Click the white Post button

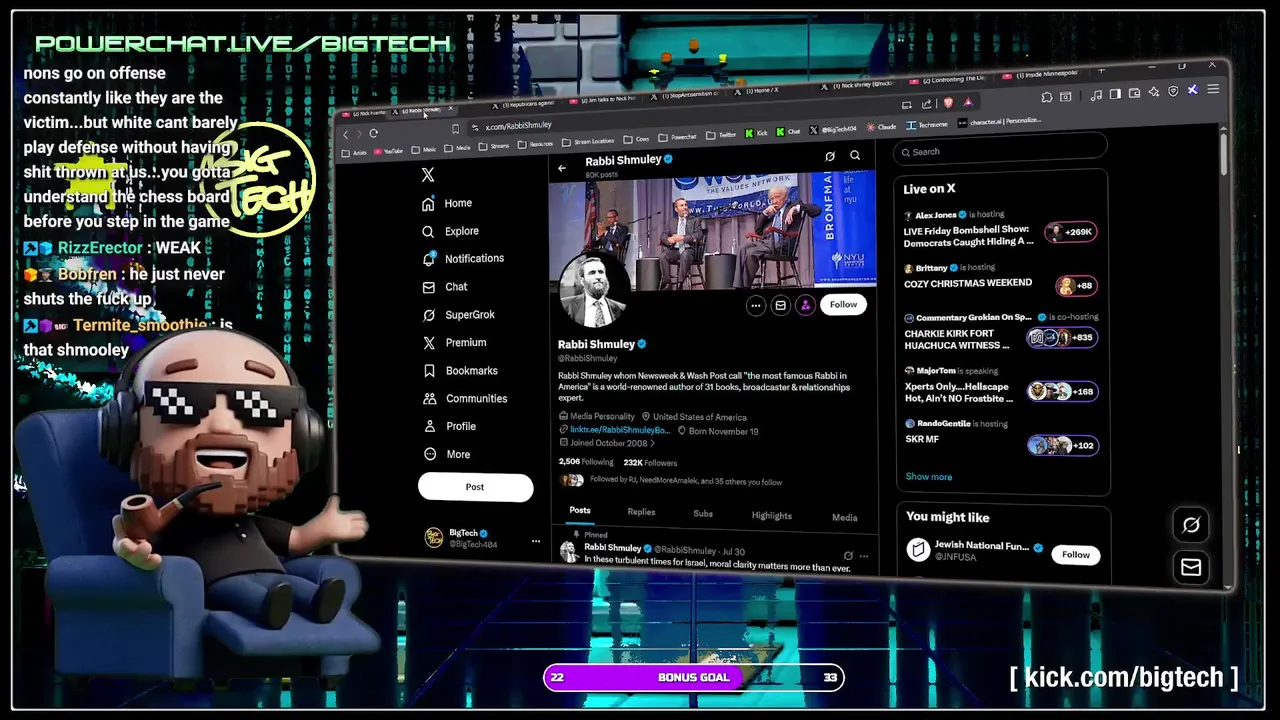tap(475, 487)
